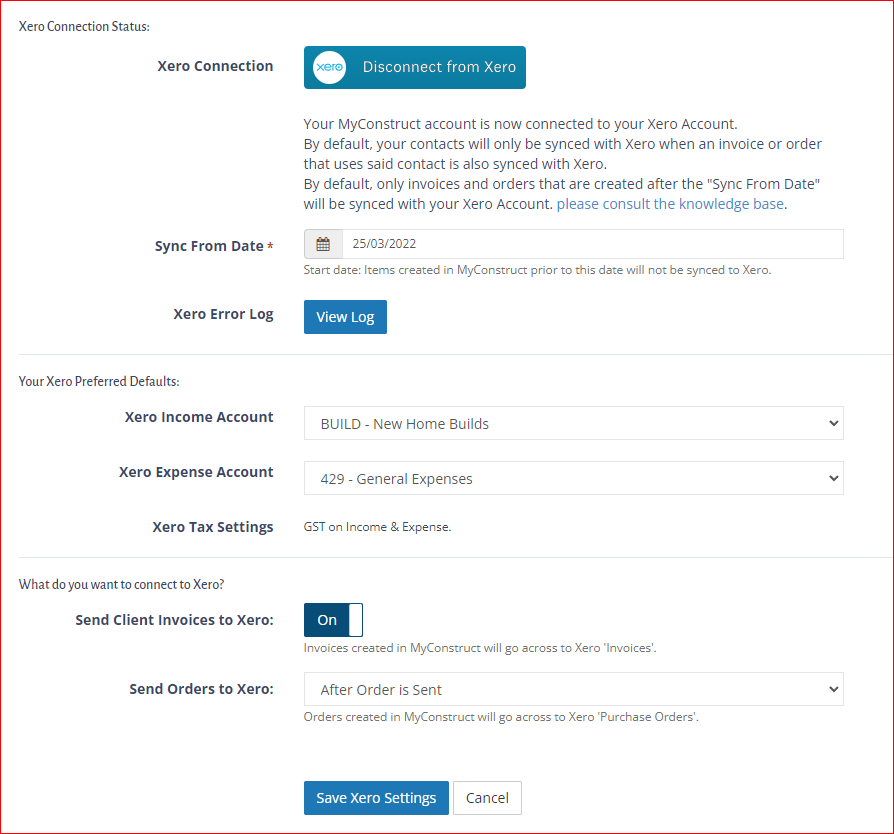Click the 'Invoices created in MyConstruct' hint
The image size is (894, 834).
(x=479, y=648)
